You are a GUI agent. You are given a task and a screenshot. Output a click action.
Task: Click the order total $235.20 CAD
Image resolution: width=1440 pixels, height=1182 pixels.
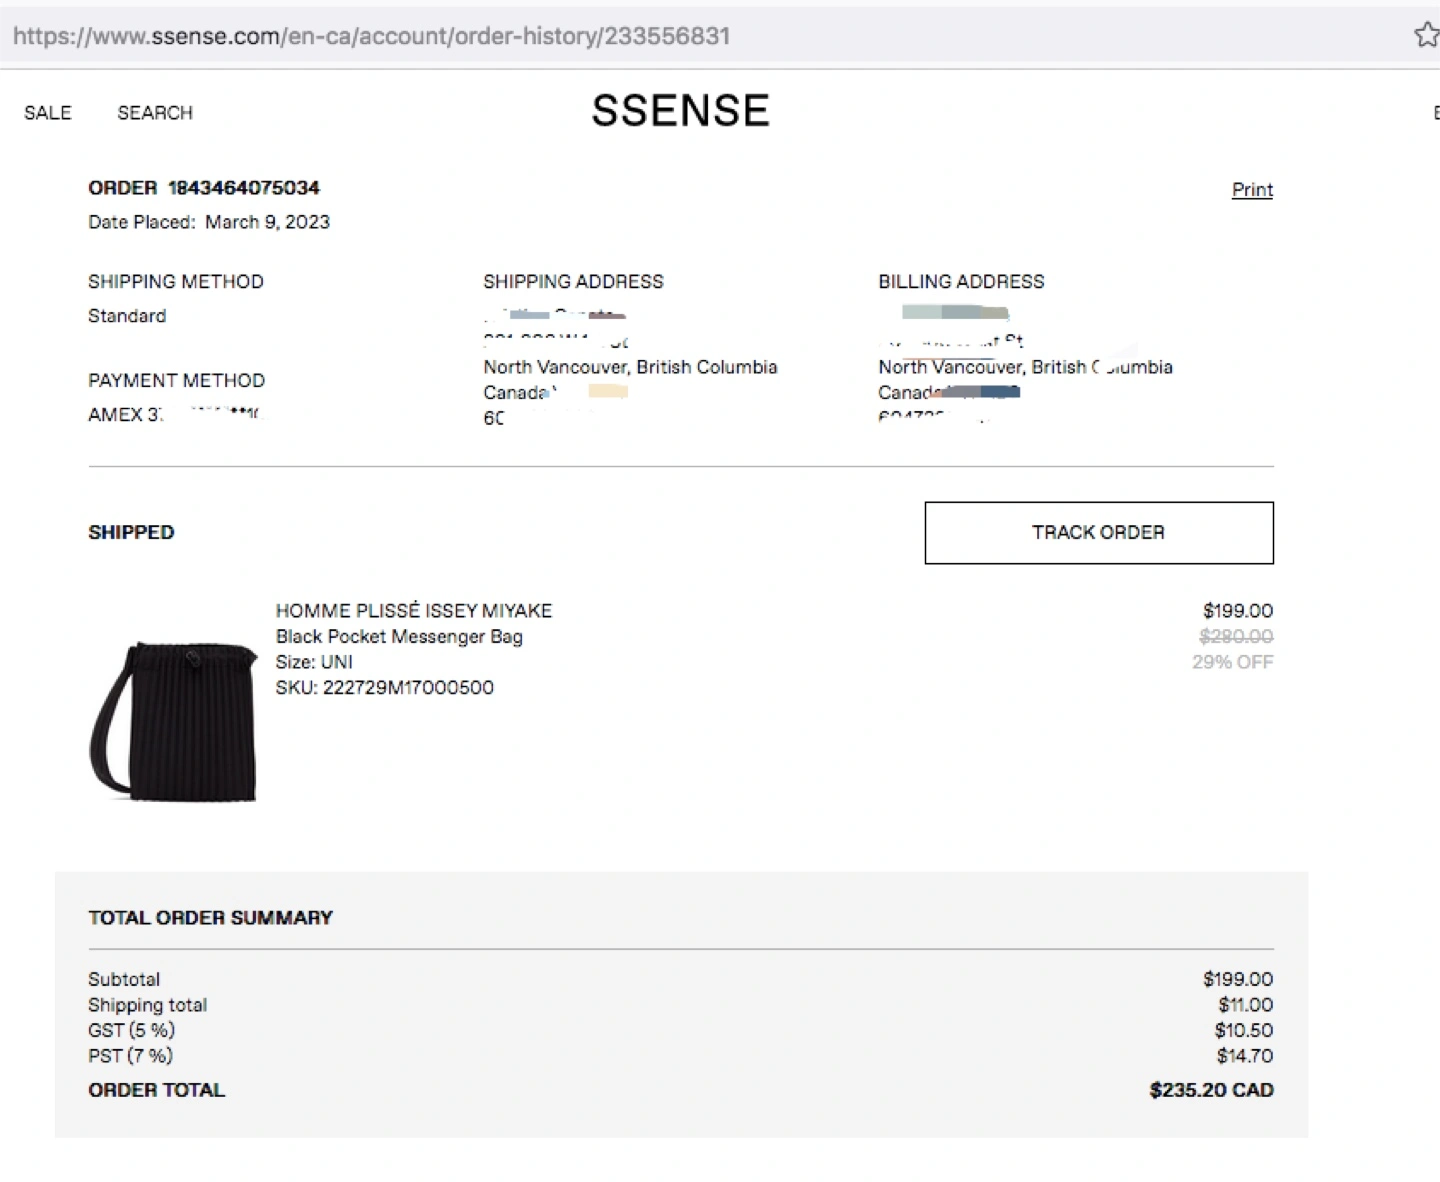tap(1212, 1091)
